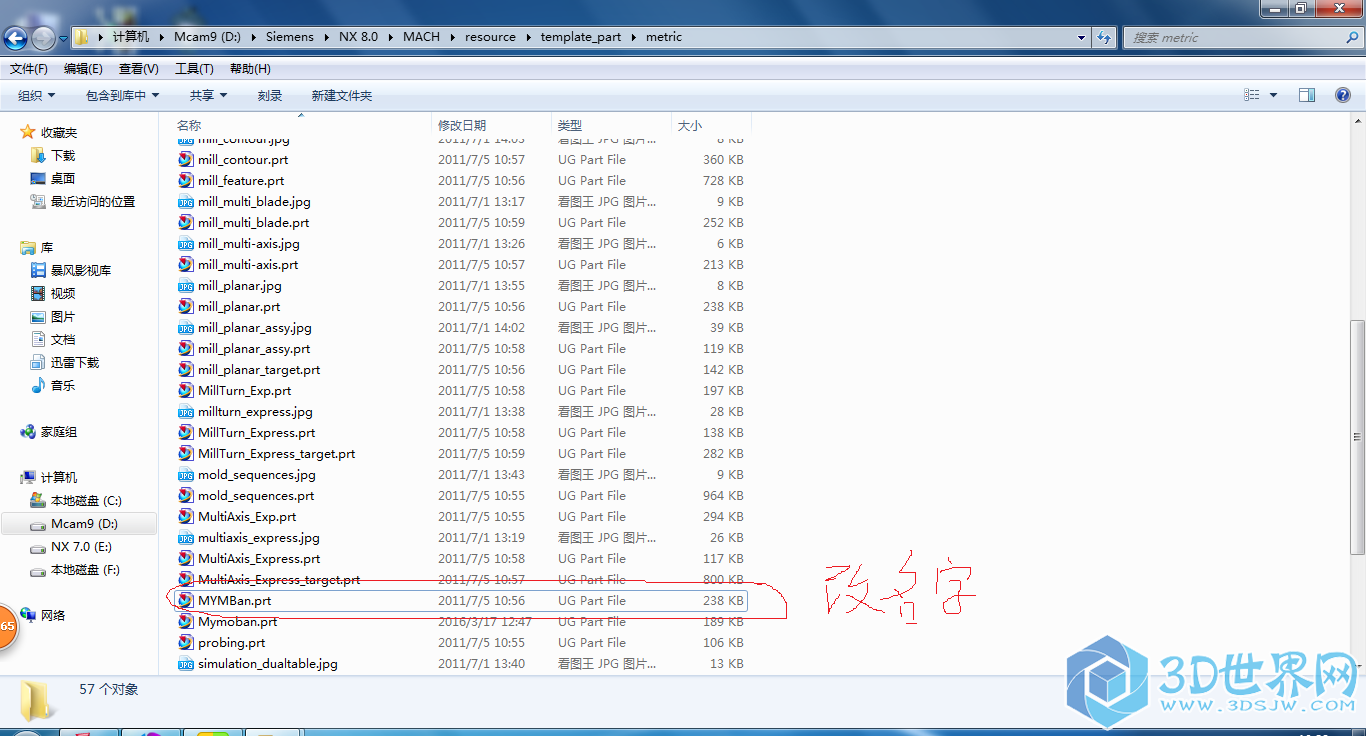Click the simulation_dualtable.jpg image icon
1366x736 pixels.
186,663
